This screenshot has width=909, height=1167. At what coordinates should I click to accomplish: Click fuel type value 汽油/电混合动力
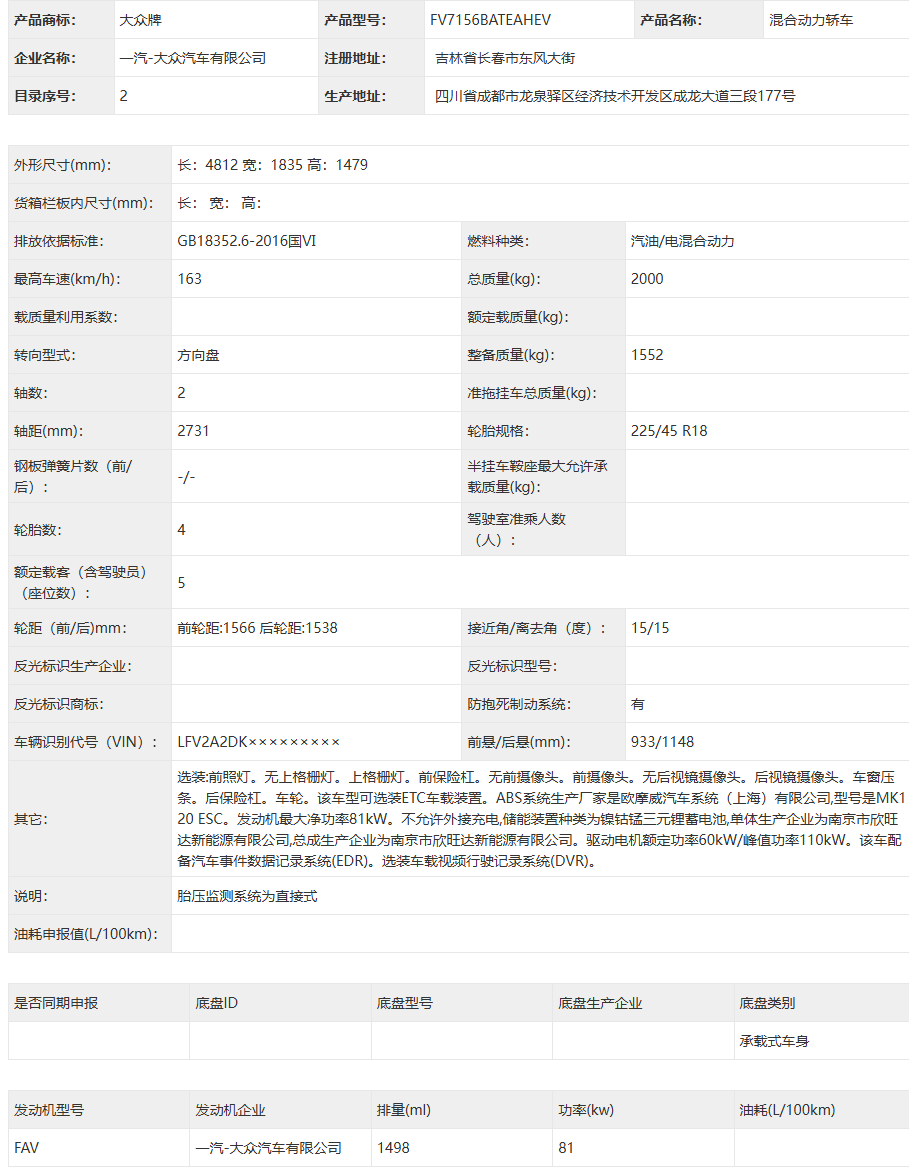(682, 241)
